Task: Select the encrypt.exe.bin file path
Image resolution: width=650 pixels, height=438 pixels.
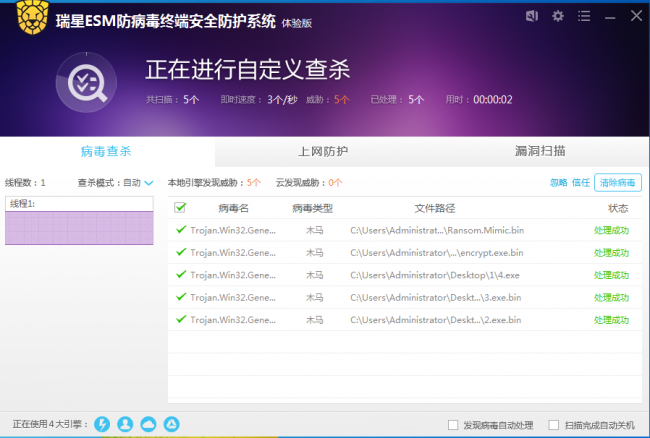Action: [x=437, y=253]
